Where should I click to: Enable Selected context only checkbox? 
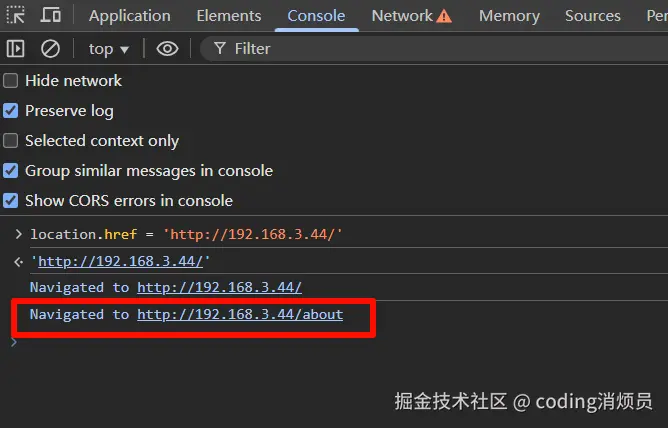[x=11, y=141]
